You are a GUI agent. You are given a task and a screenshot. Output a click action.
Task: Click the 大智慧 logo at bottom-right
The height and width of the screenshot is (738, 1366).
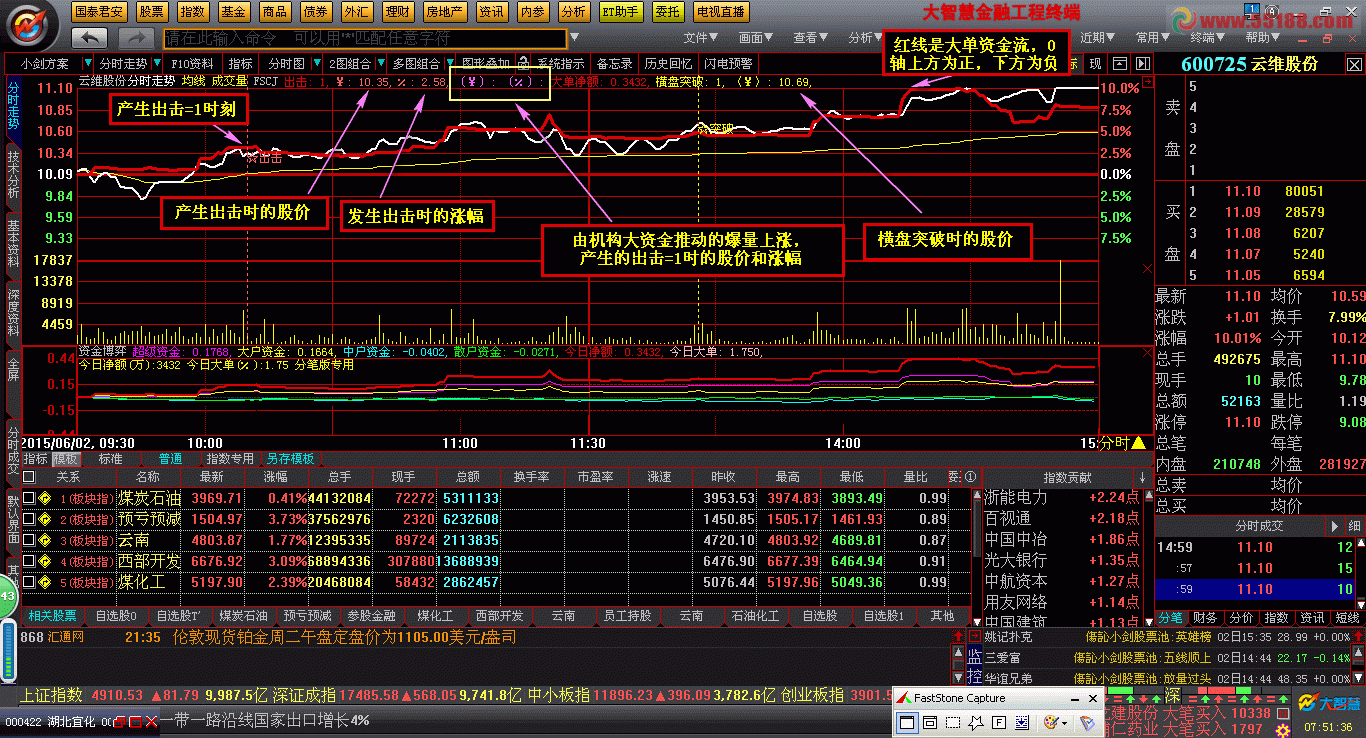[x=1328, y=703]
